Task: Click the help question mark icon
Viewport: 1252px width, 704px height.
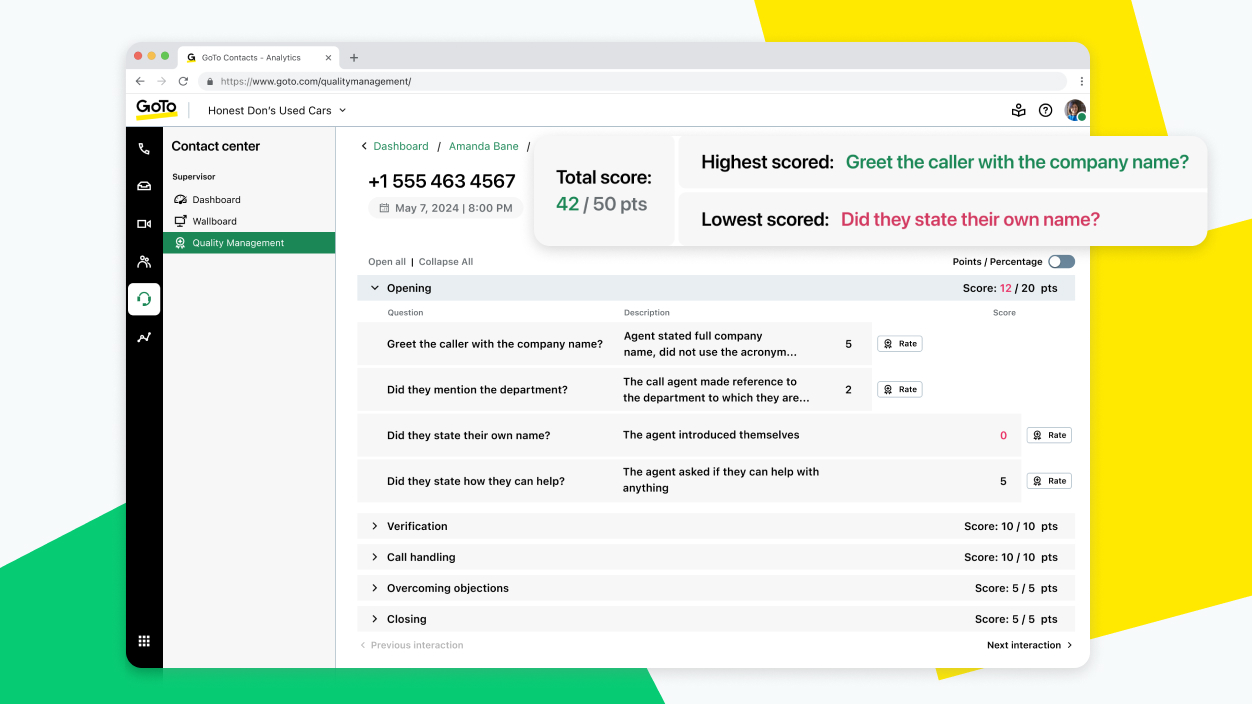Action: coord(1045,111)
